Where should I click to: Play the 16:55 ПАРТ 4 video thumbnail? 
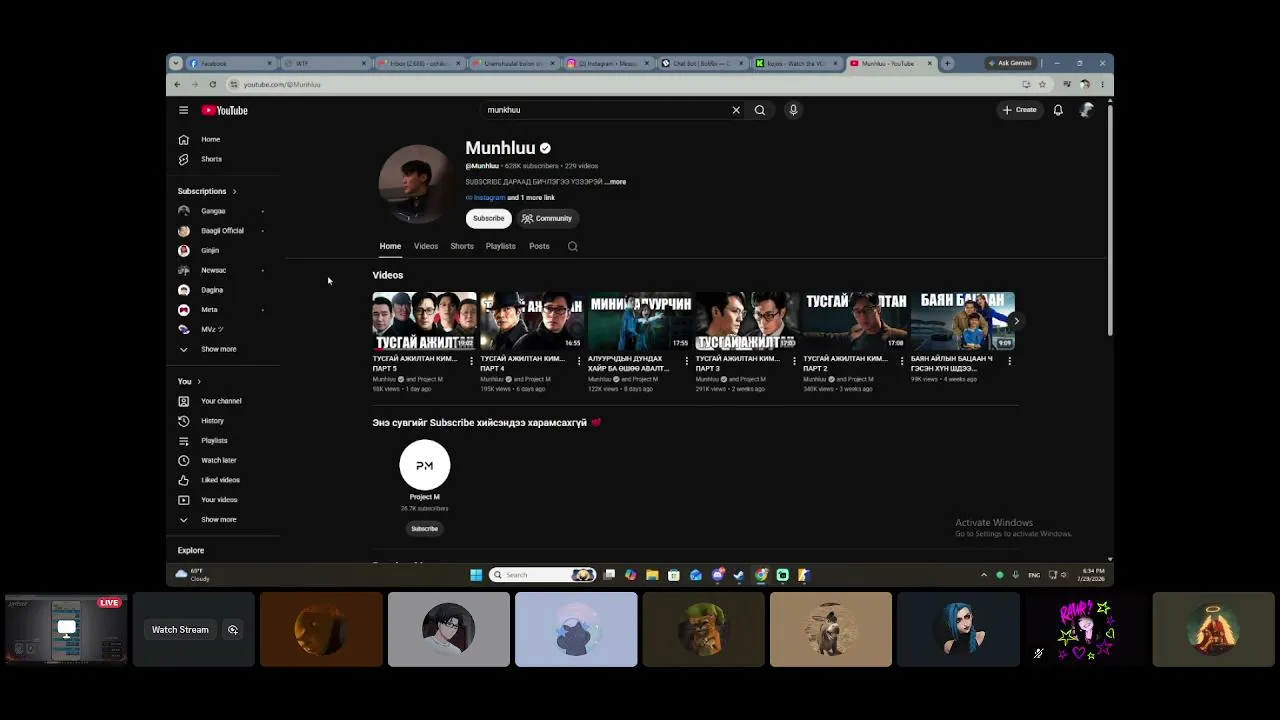532,321
